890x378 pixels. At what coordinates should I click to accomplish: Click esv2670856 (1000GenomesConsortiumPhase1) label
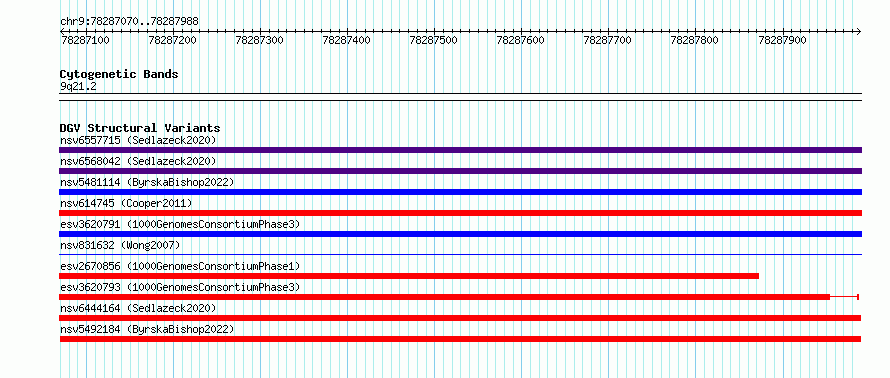[180, 266]
